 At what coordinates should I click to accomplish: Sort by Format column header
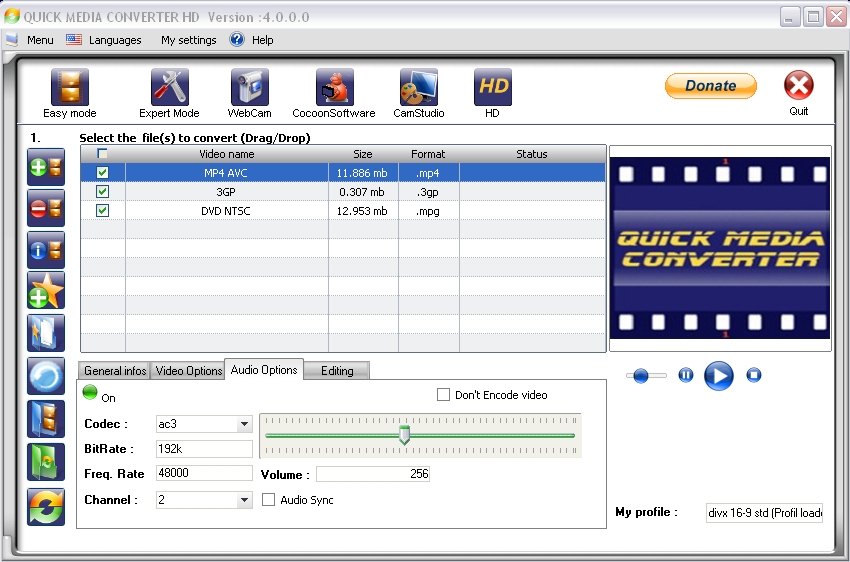click(x=428, y=154)
